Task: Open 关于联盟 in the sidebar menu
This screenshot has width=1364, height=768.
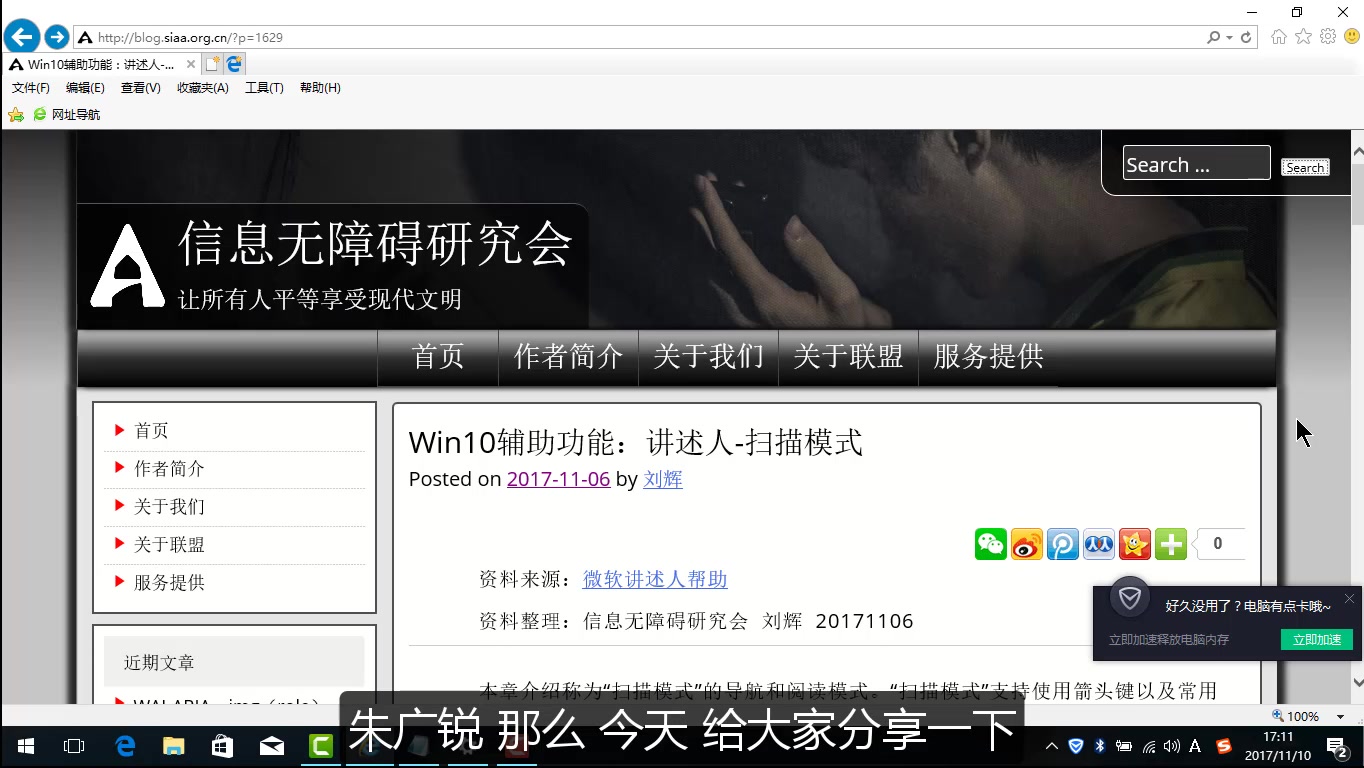Action: click(169, 545)
